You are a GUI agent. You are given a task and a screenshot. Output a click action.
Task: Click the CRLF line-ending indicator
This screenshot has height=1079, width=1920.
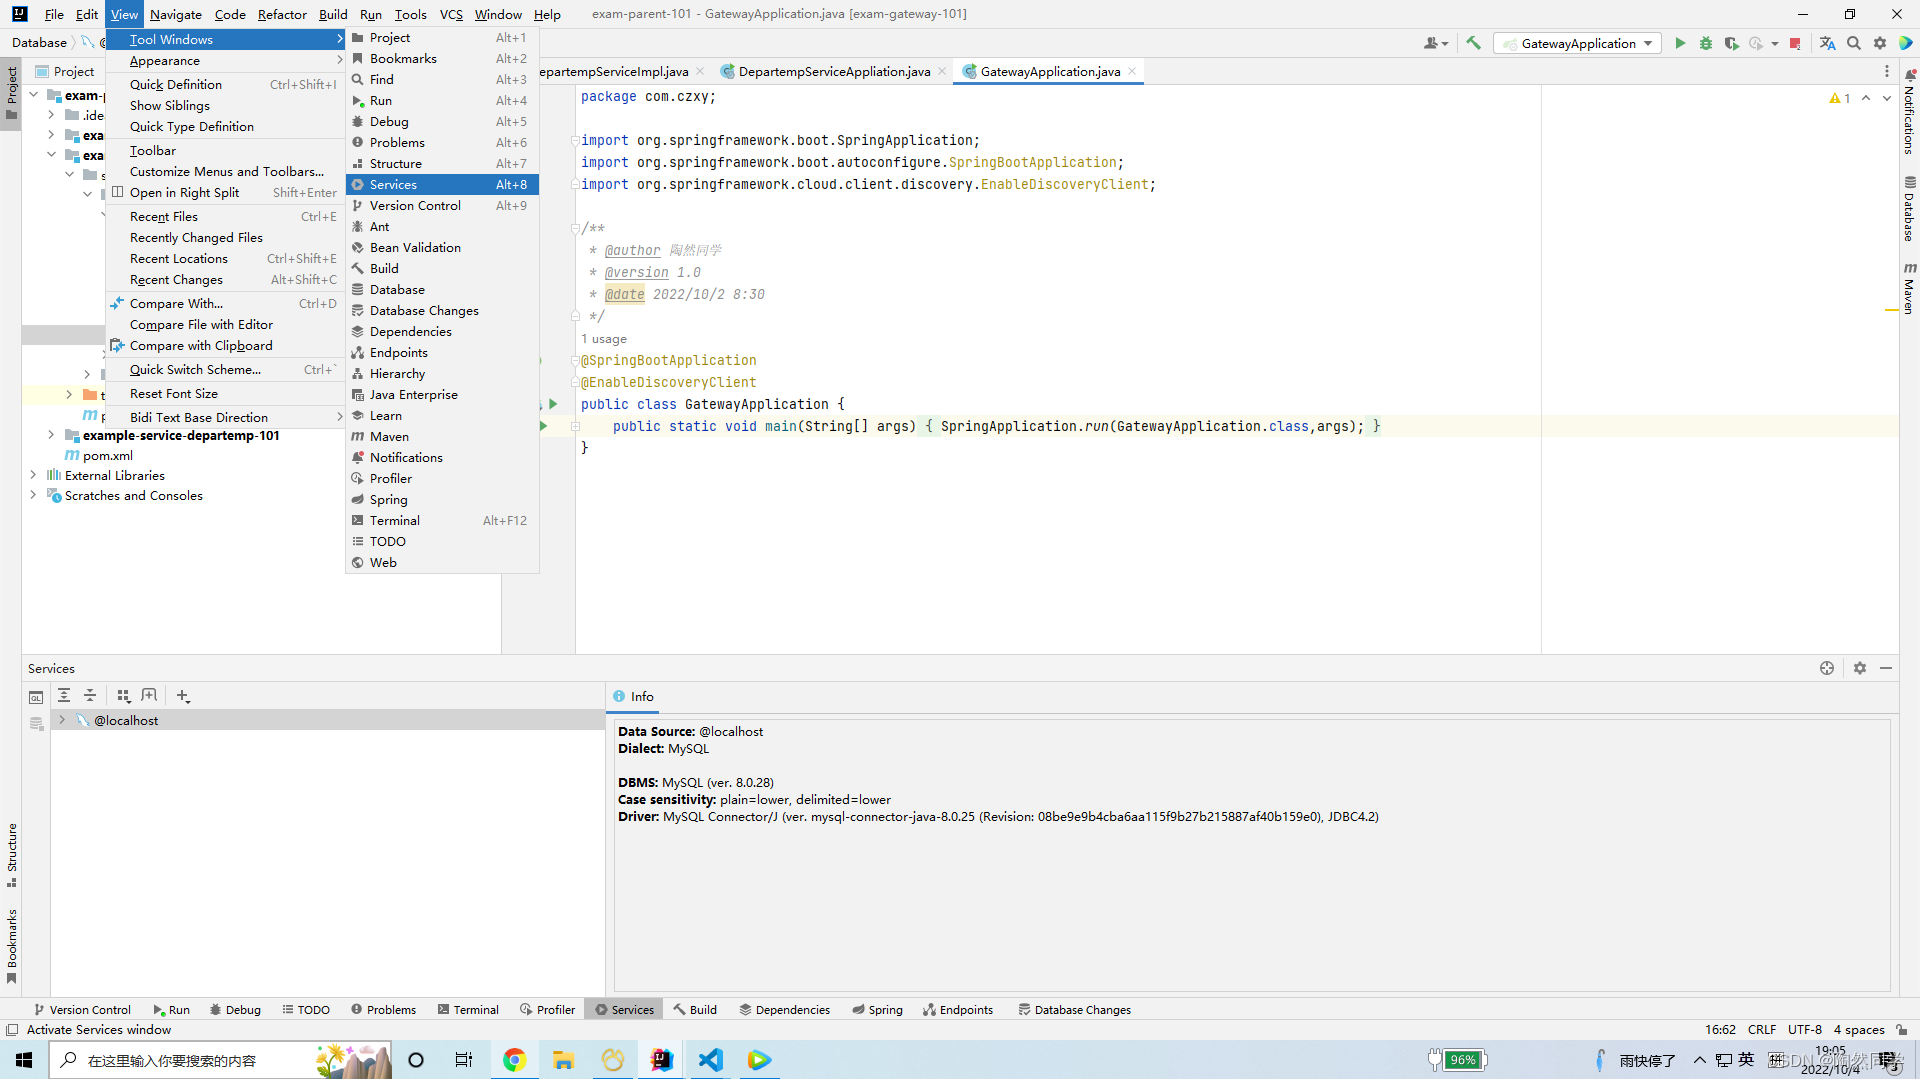[1761, 1029]
